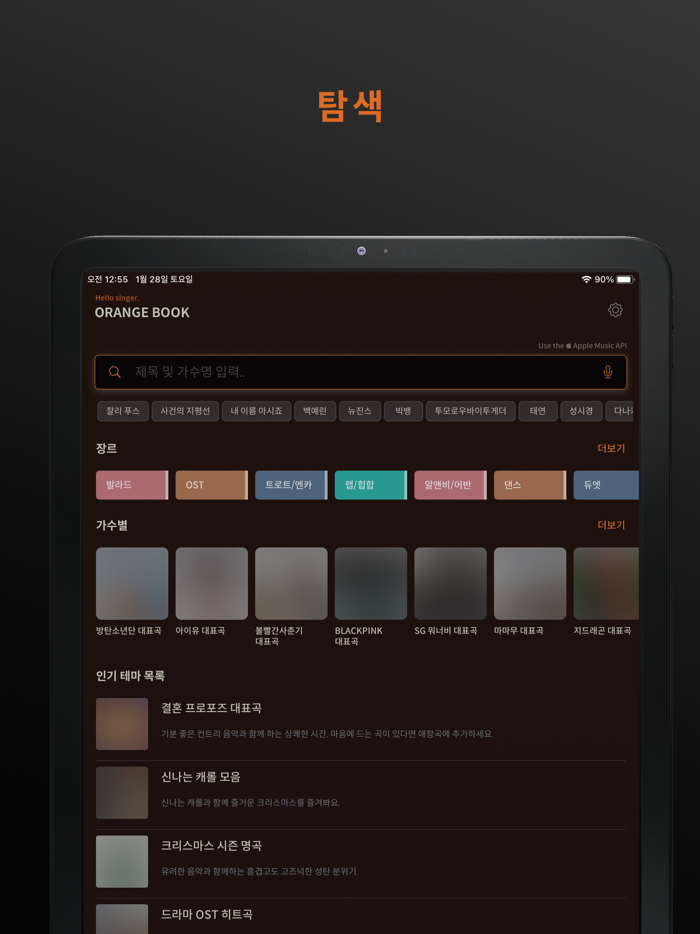Open the 알앤비/어반 genre card
This screenshot has width=700, height=934.
click(x=450, y=485)
